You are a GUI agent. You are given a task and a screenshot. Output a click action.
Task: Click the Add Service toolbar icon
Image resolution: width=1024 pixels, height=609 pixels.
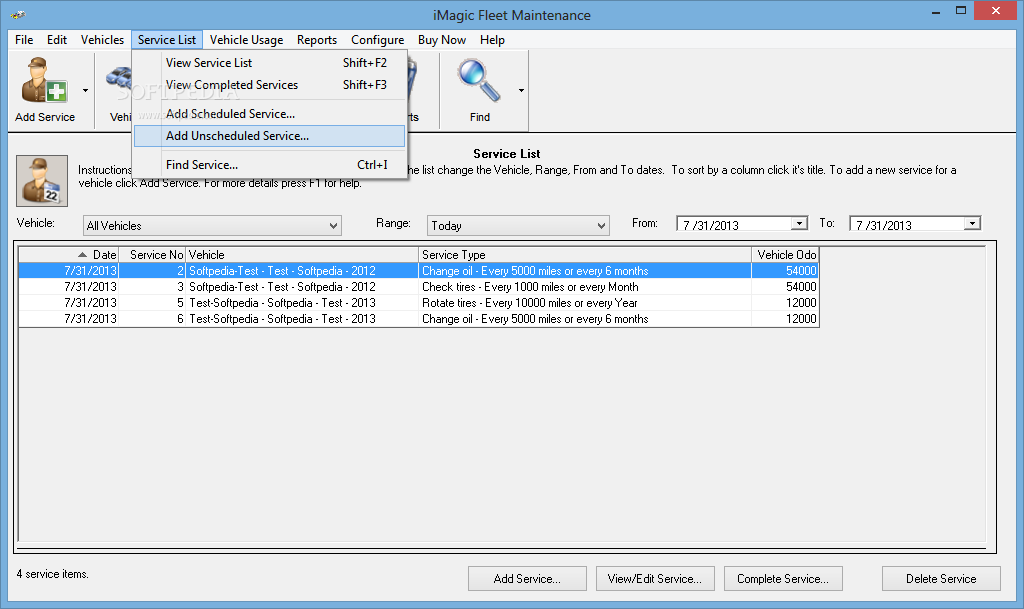(x=44, y=80)
